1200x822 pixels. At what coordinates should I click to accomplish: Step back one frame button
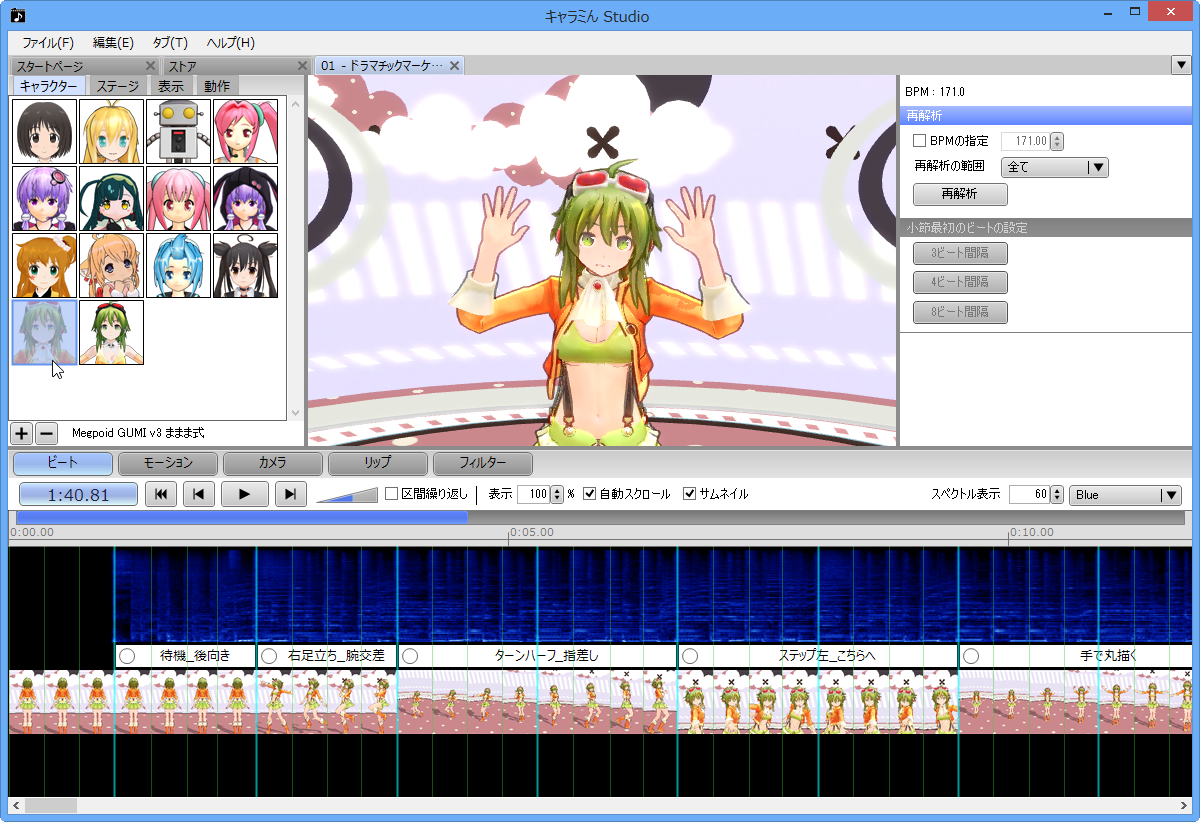[x=199, y=493]
